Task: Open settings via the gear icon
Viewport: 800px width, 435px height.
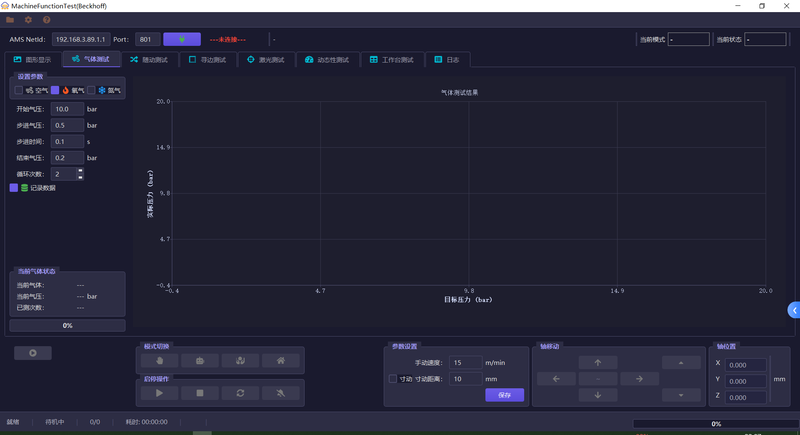Action: click(28, 20)
